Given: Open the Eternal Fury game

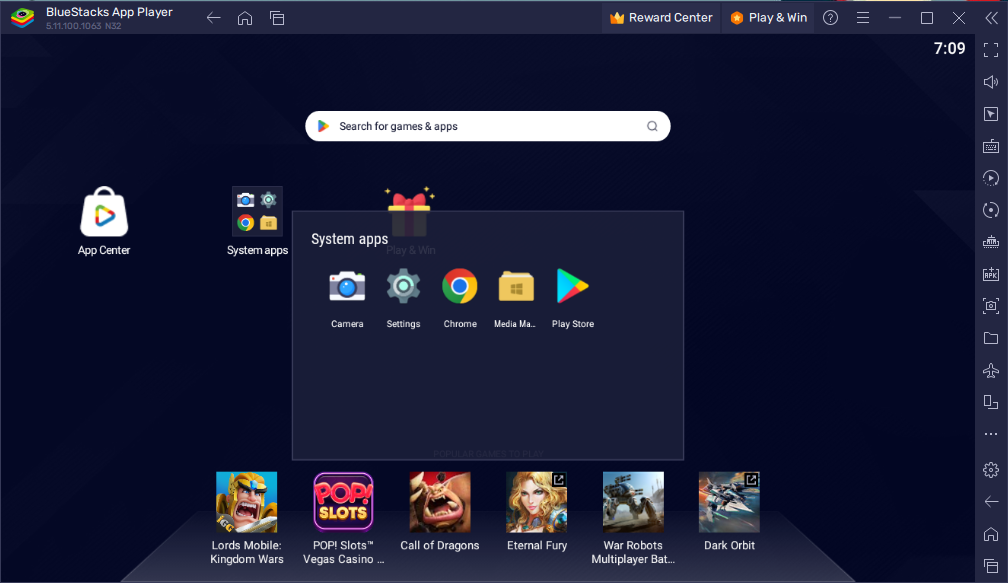Looking at the screenshot, I should click(x=537, y=512).
